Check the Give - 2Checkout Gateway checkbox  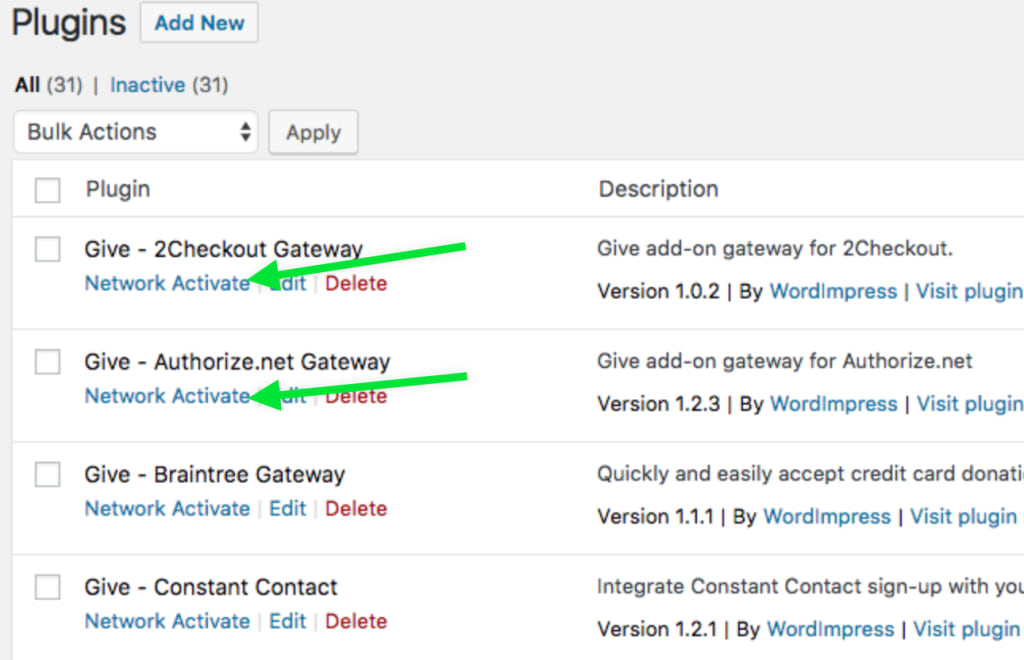[48, 249]
